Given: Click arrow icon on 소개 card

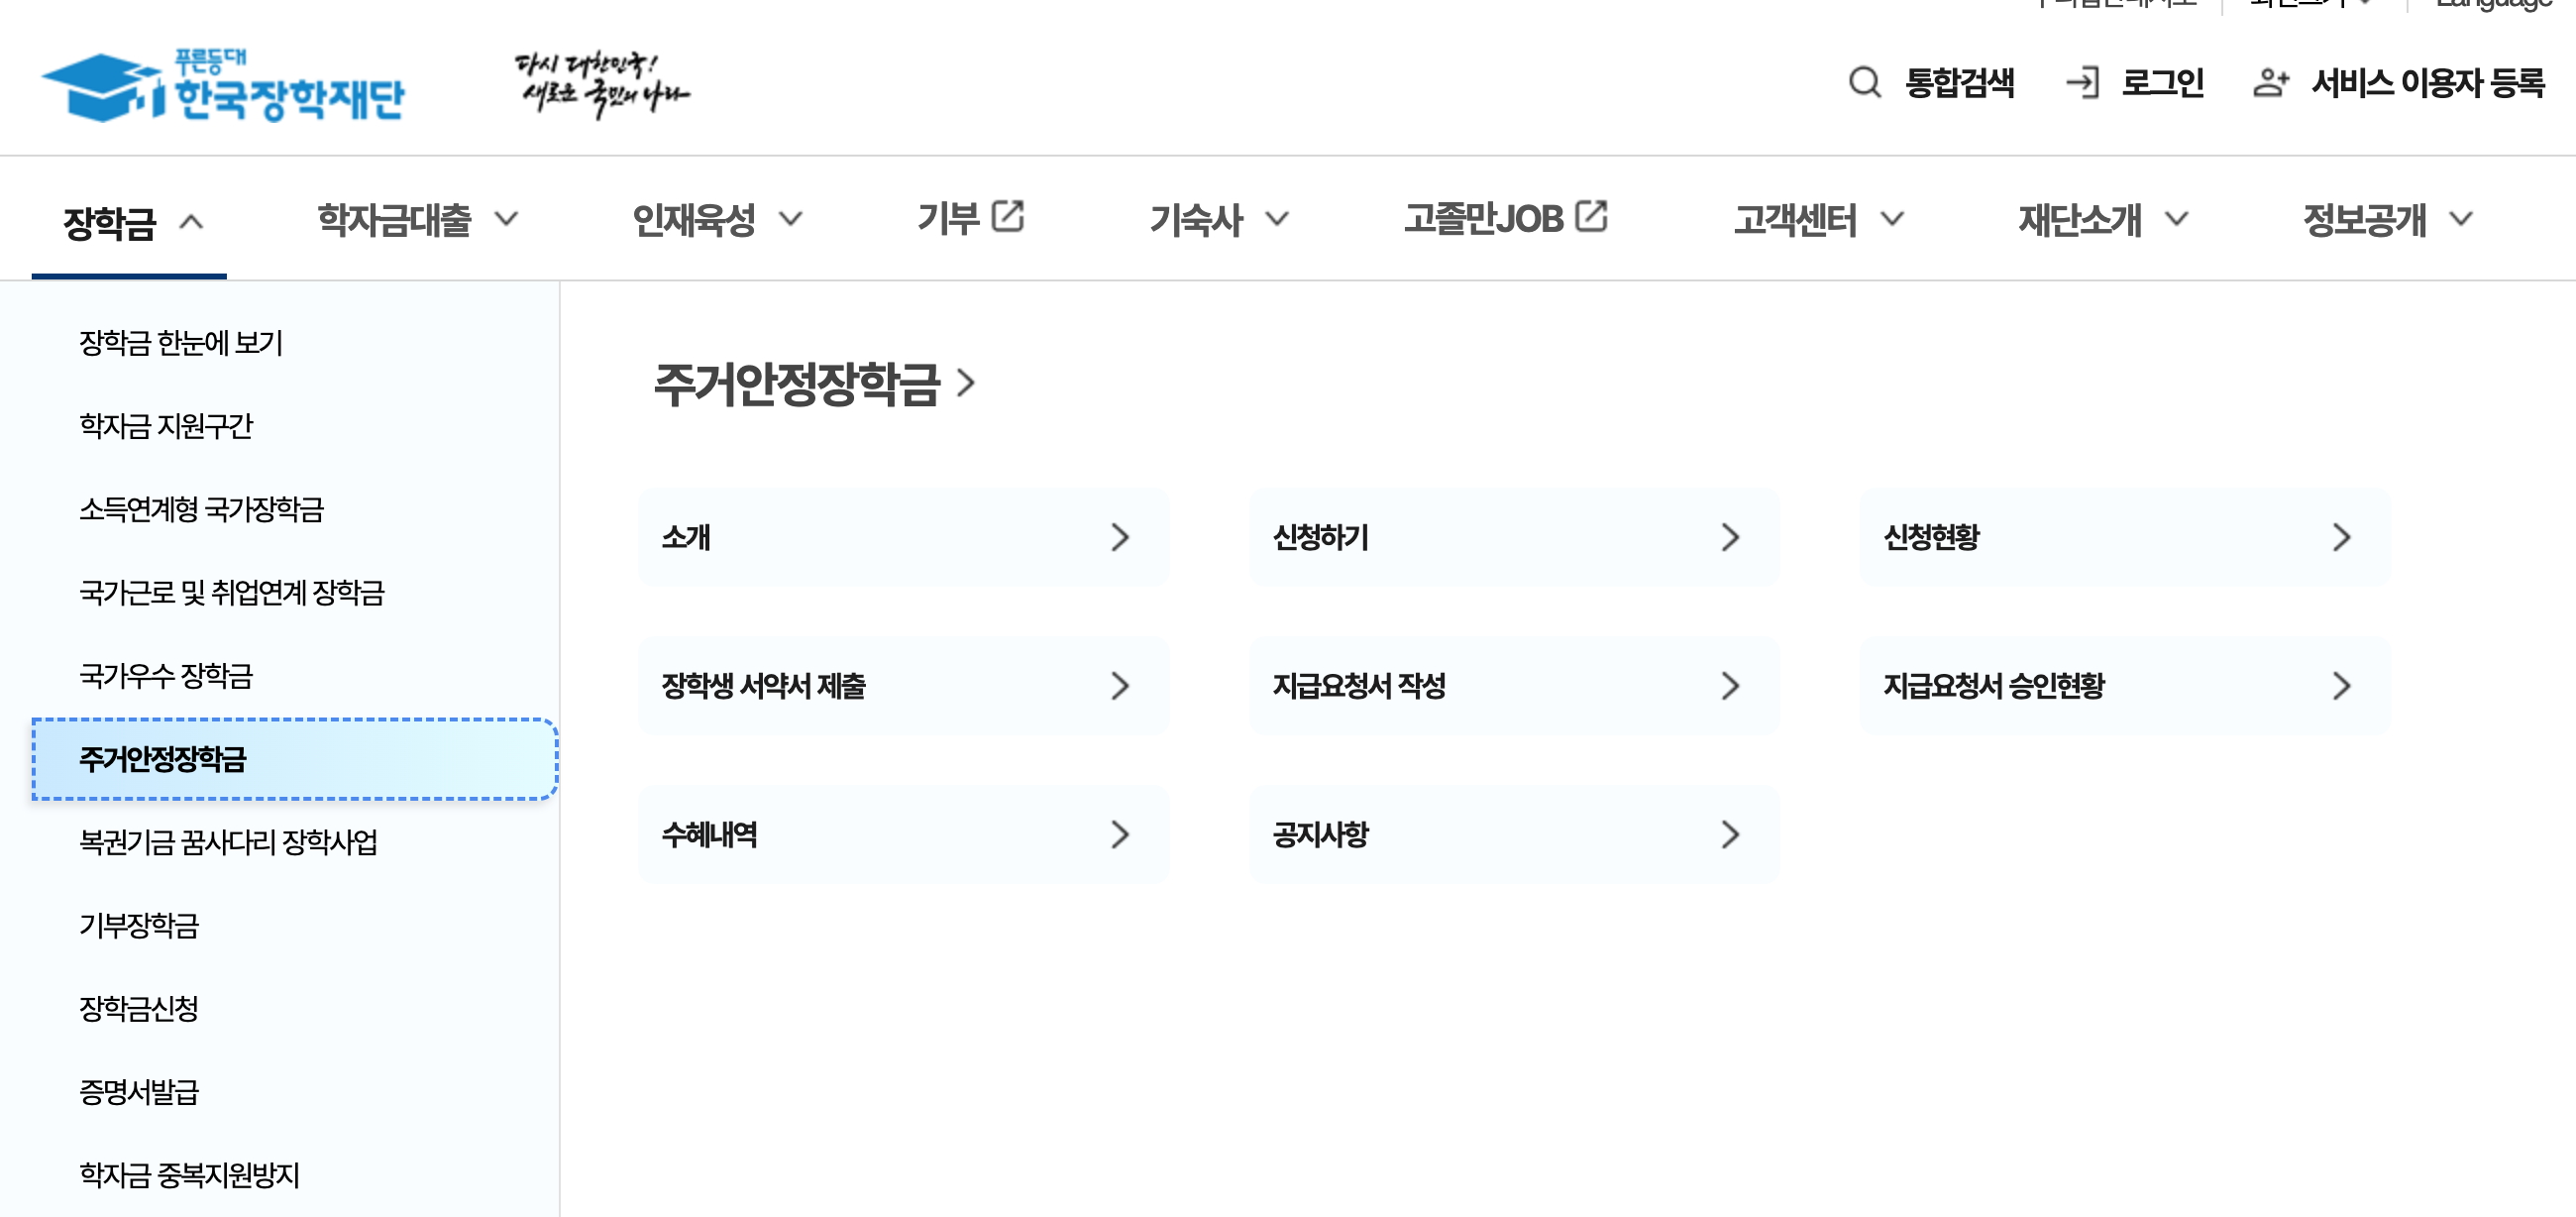Looking at the screenshot, I should 1119,538.
